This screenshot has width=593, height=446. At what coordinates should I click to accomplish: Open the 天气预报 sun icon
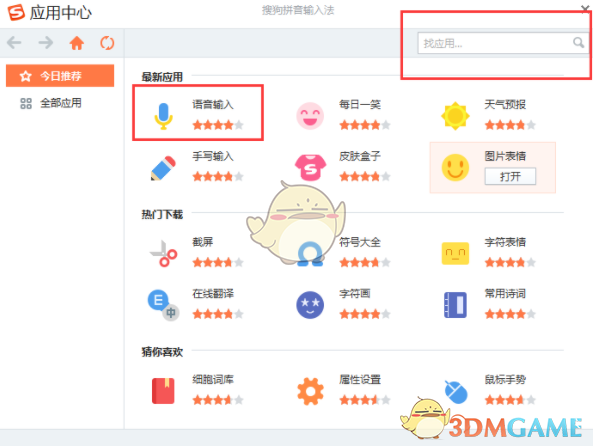click(455, 116)
